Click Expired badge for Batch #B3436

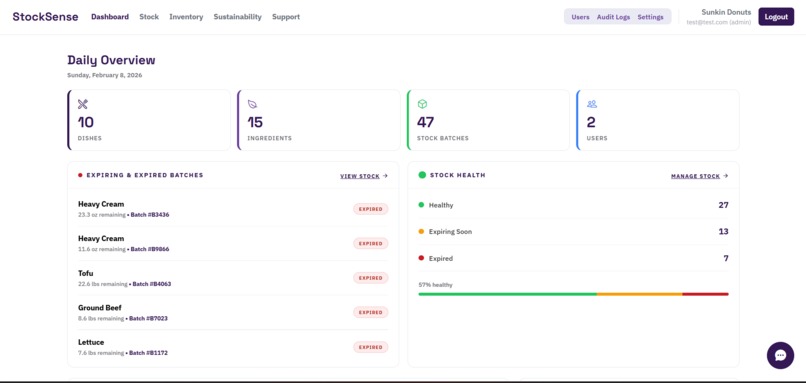(x=371, y=209)
